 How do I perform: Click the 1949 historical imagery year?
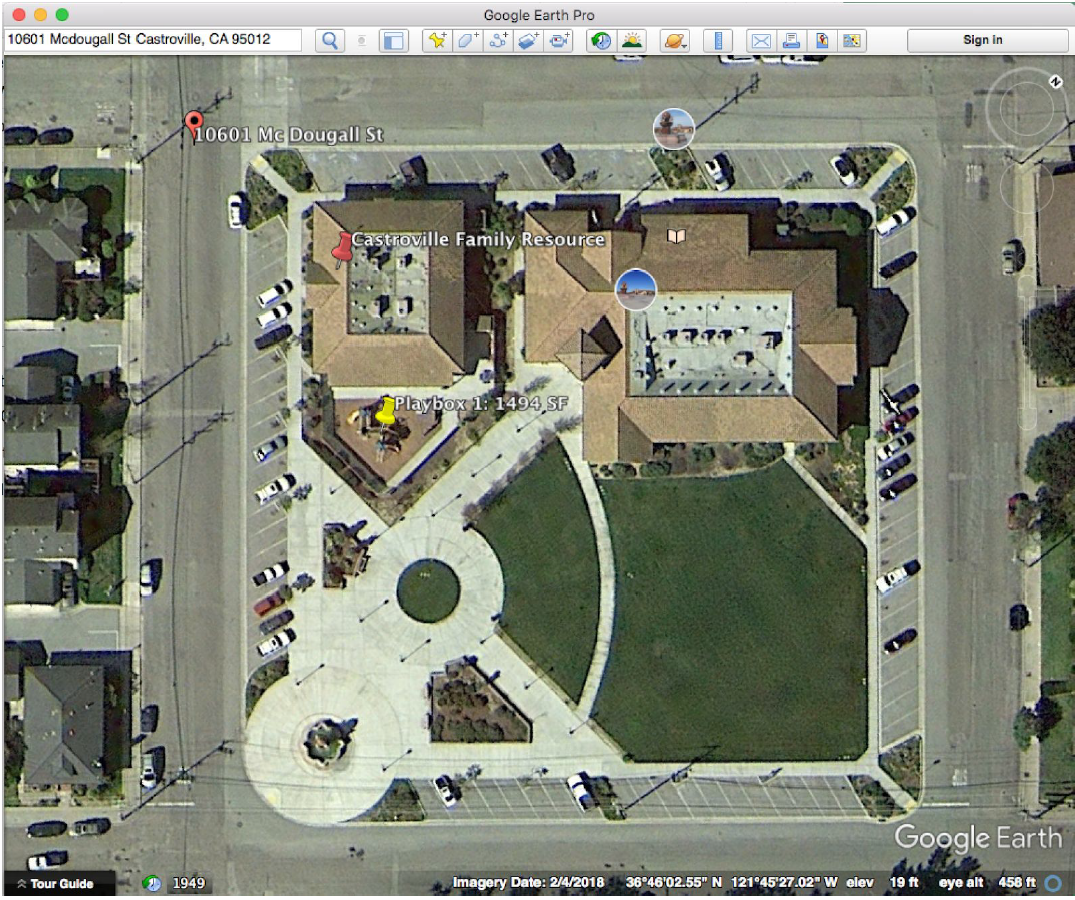tap(188, 884)
